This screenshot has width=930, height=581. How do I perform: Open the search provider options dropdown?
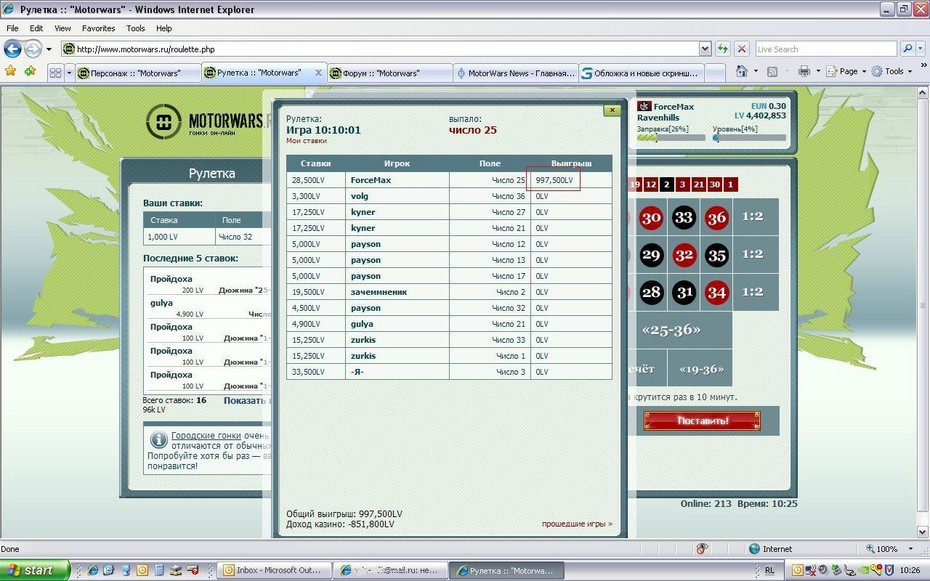(920, 49)
